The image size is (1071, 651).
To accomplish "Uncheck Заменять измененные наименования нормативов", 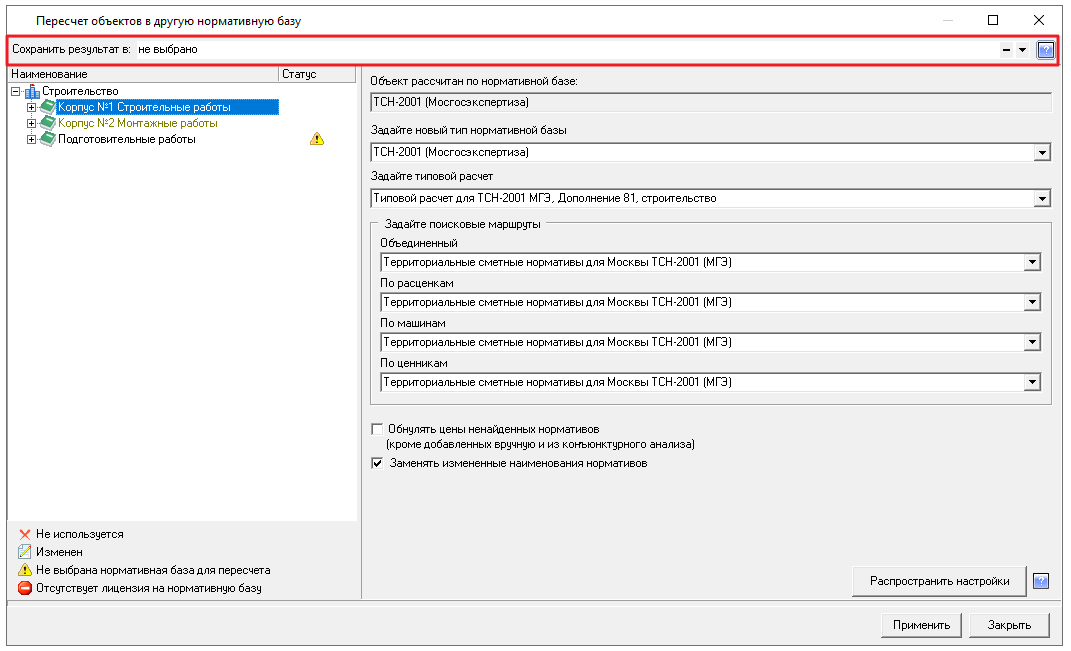I will [x=377, y=464].
